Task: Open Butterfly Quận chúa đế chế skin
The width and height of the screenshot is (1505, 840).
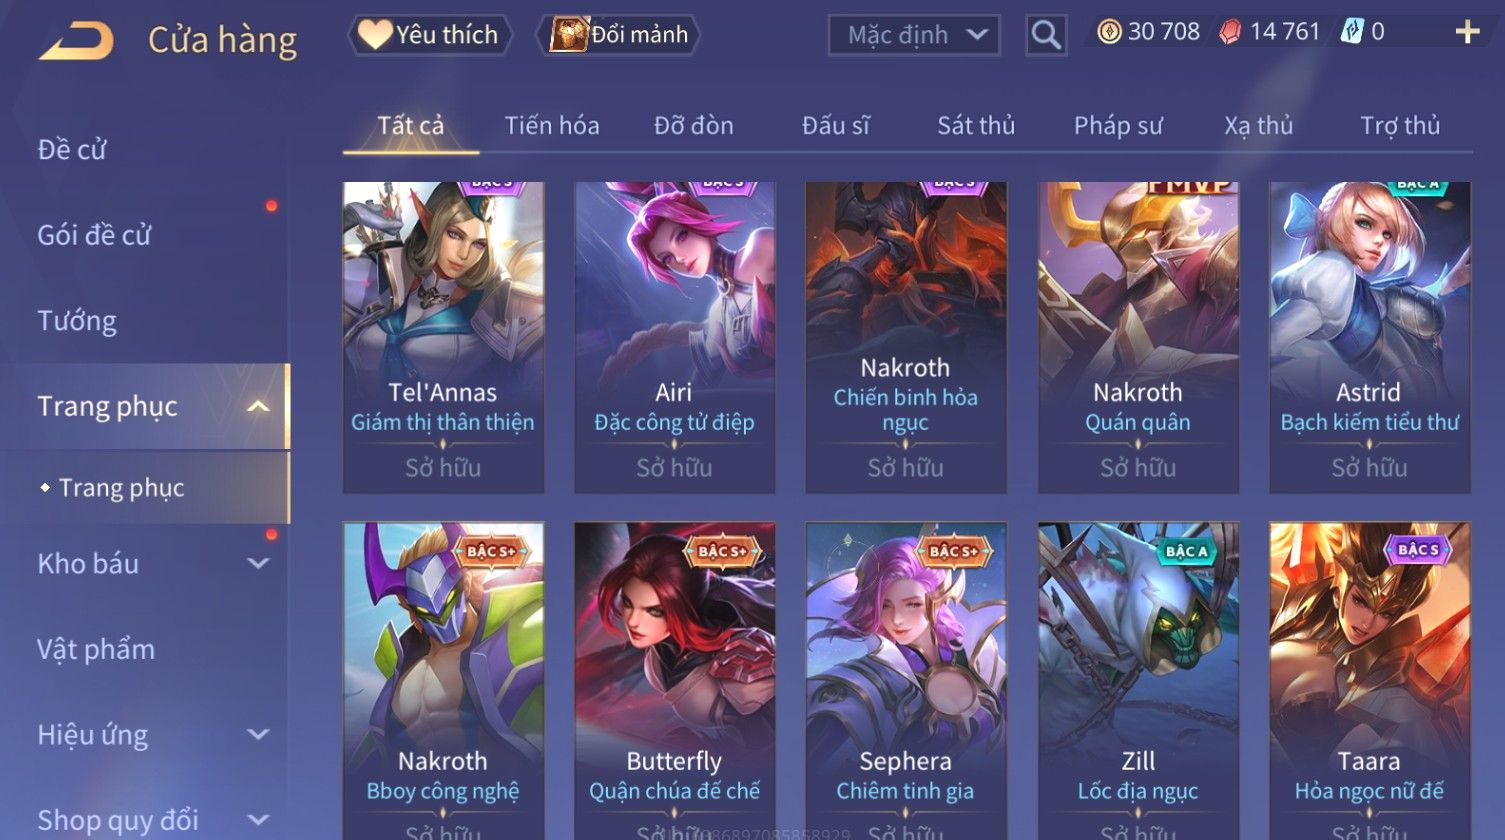Action: tap(674, 681)
